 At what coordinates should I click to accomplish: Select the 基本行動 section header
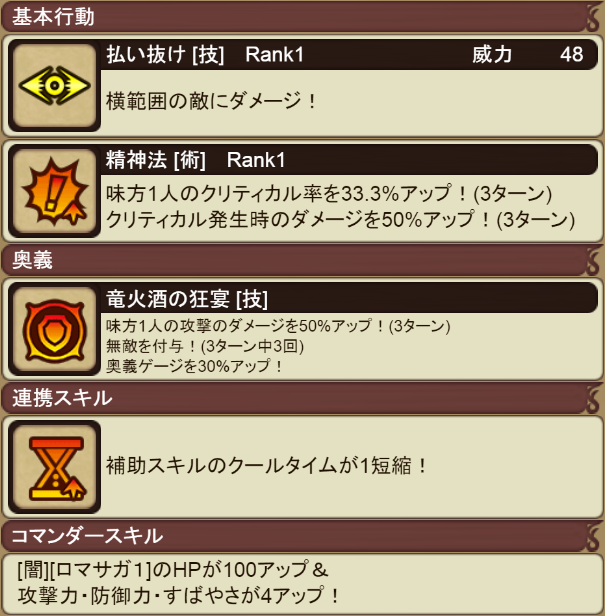[302, 17]
